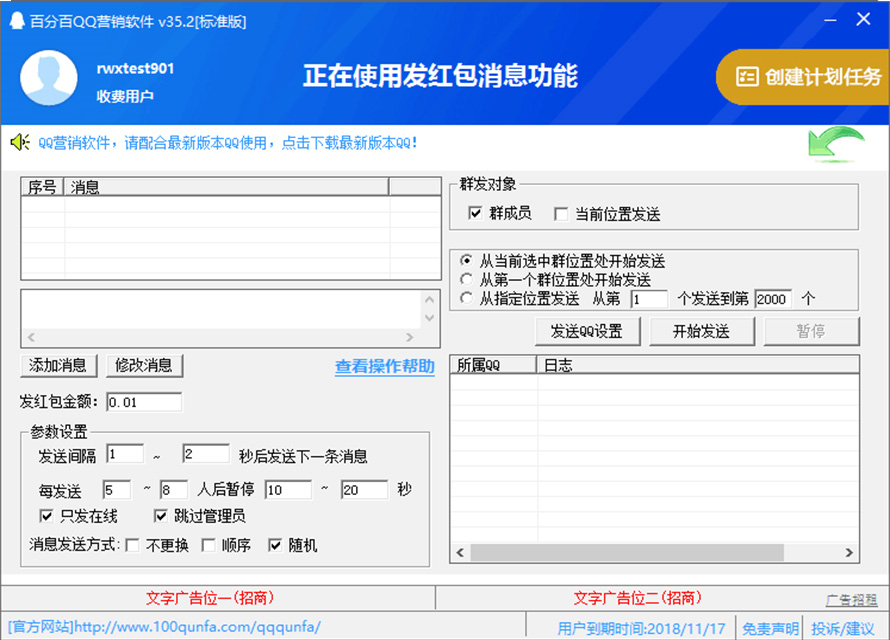890x640 pixels.
Task: Click 添加消息 button
Action: [x=58, y=366]
